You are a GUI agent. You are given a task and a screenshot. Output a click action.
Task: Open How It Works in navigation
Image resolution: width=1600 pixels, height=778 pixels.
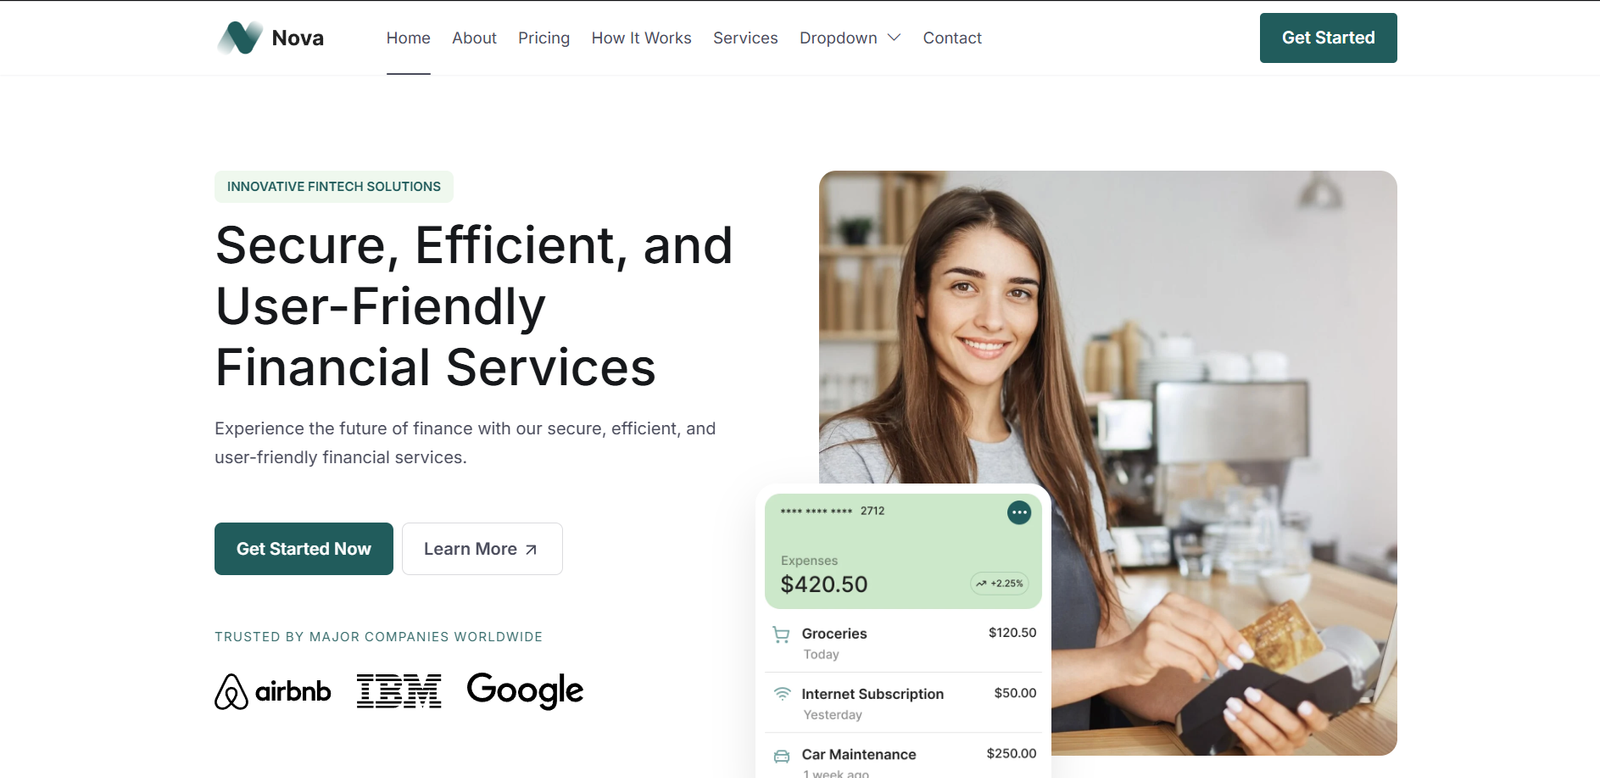click(x=641, y=38)
